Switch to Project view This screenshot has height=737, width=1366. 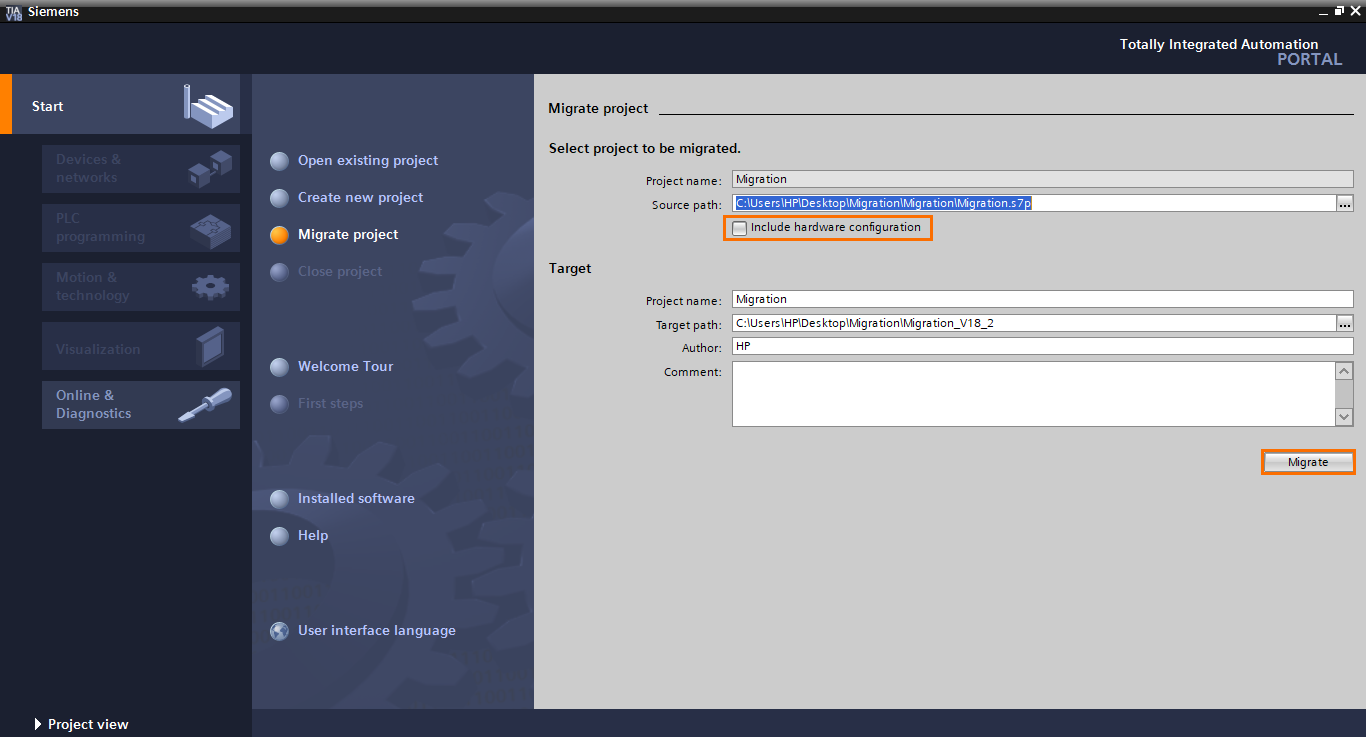[x=81, y=724]
